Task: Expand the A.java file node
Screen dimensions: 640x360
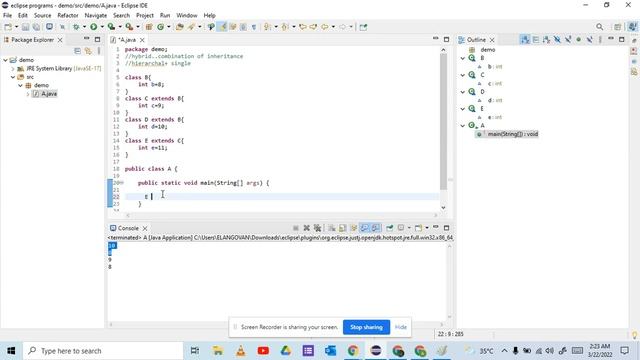Action: tap(28, 94)
